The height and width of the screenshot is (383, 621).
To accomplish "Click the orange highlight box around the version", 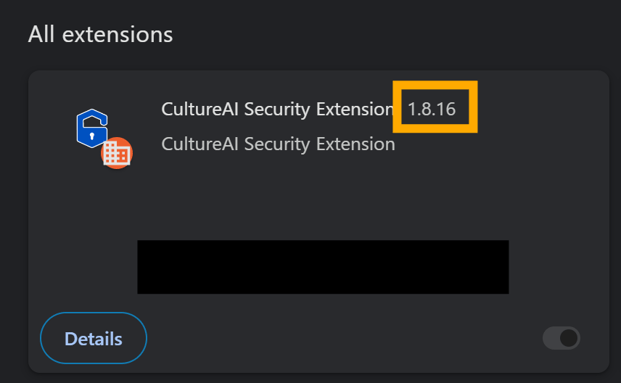I will coord(435,107).
